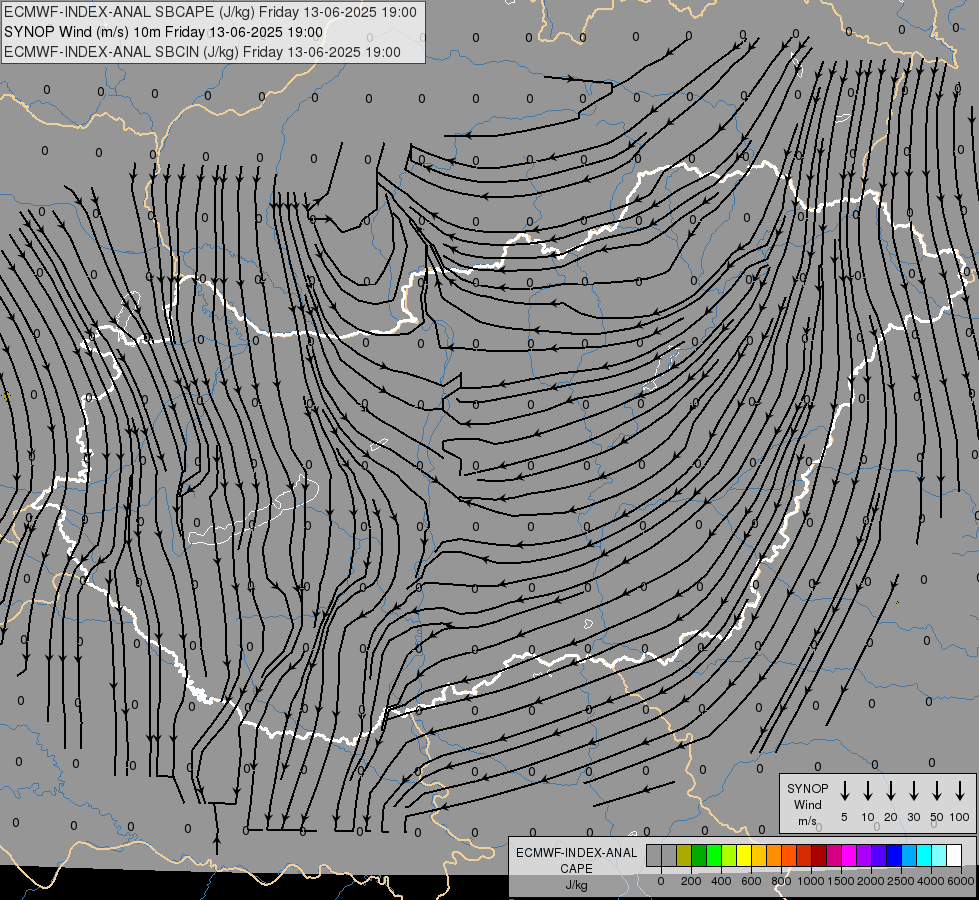Select the 50 m/s wind arrow in legend

[937, 790]
